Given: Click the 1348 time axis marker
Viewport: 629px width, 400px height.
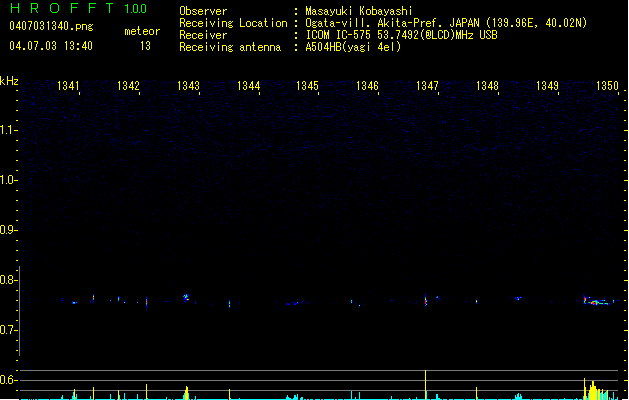Looking at the screenshot, I should [487, 86].
